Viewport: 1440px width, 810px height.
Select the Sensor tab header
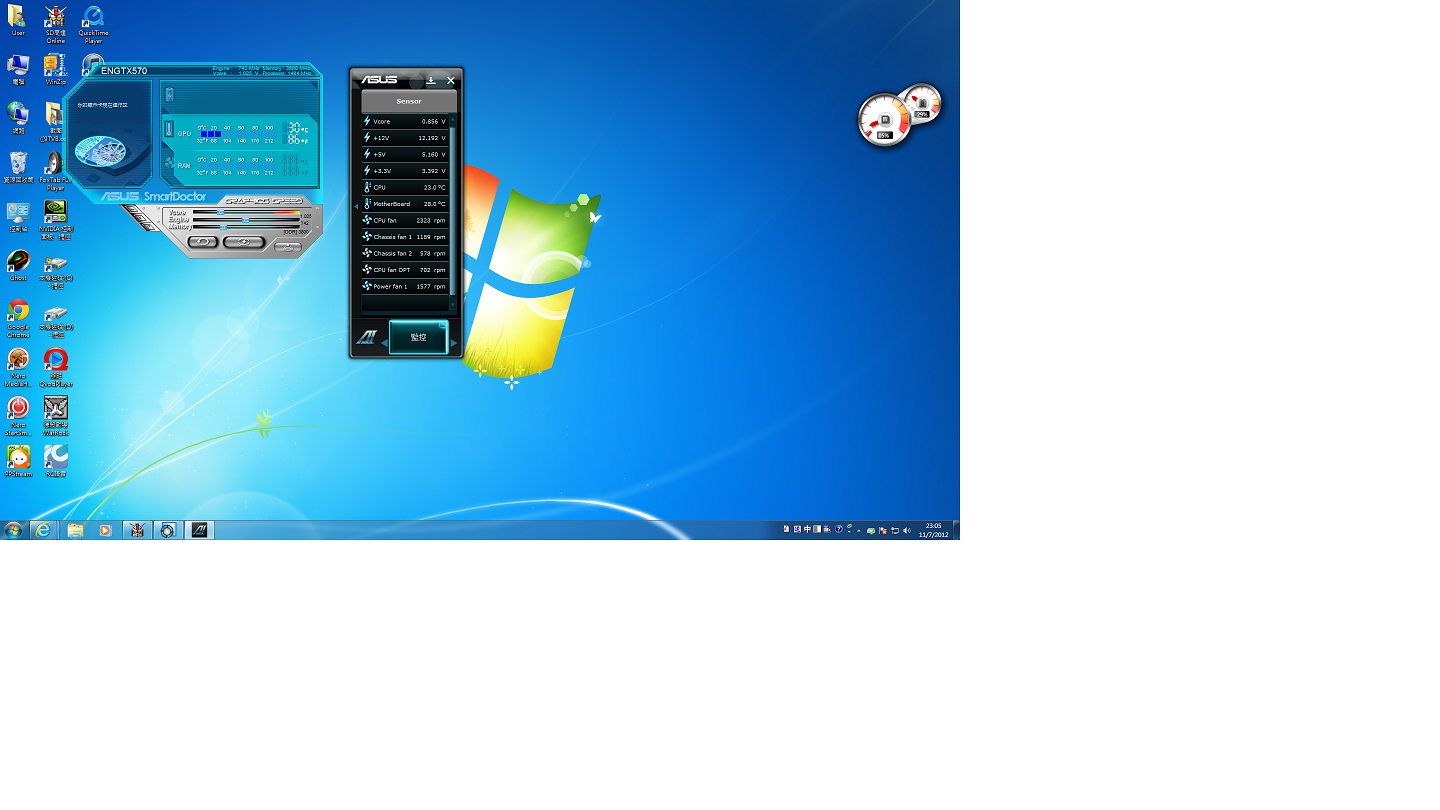pyautogui.click(x=409, y=101)
